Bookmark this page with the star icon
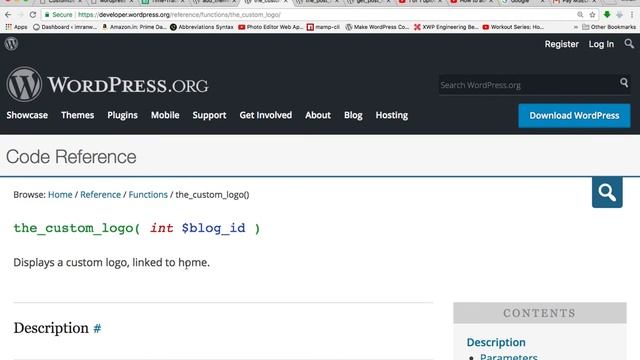 [x=592, y=15]
